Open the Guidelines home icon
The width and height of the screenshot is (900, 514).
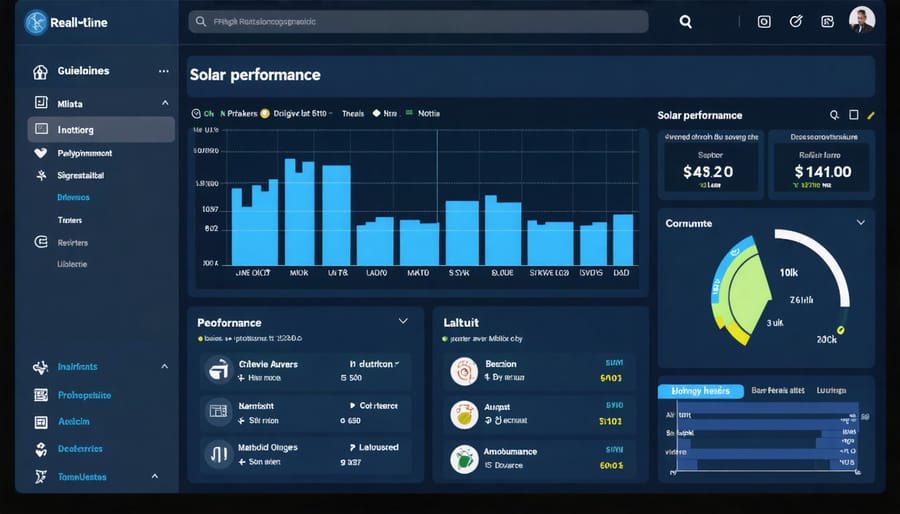tap(41, 72)
